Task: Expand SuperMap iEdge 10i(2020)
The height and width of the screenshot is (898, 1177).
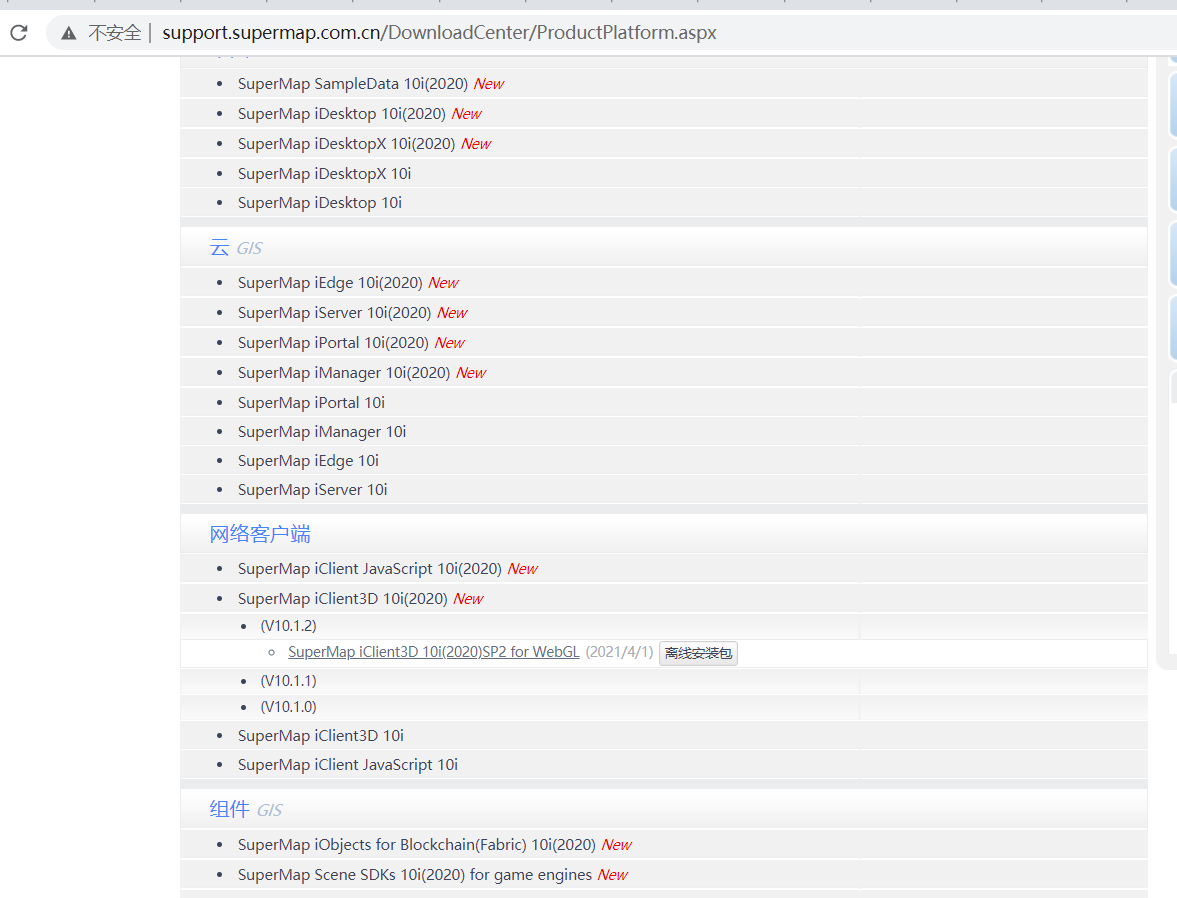Action: click(x=330, y=282)
